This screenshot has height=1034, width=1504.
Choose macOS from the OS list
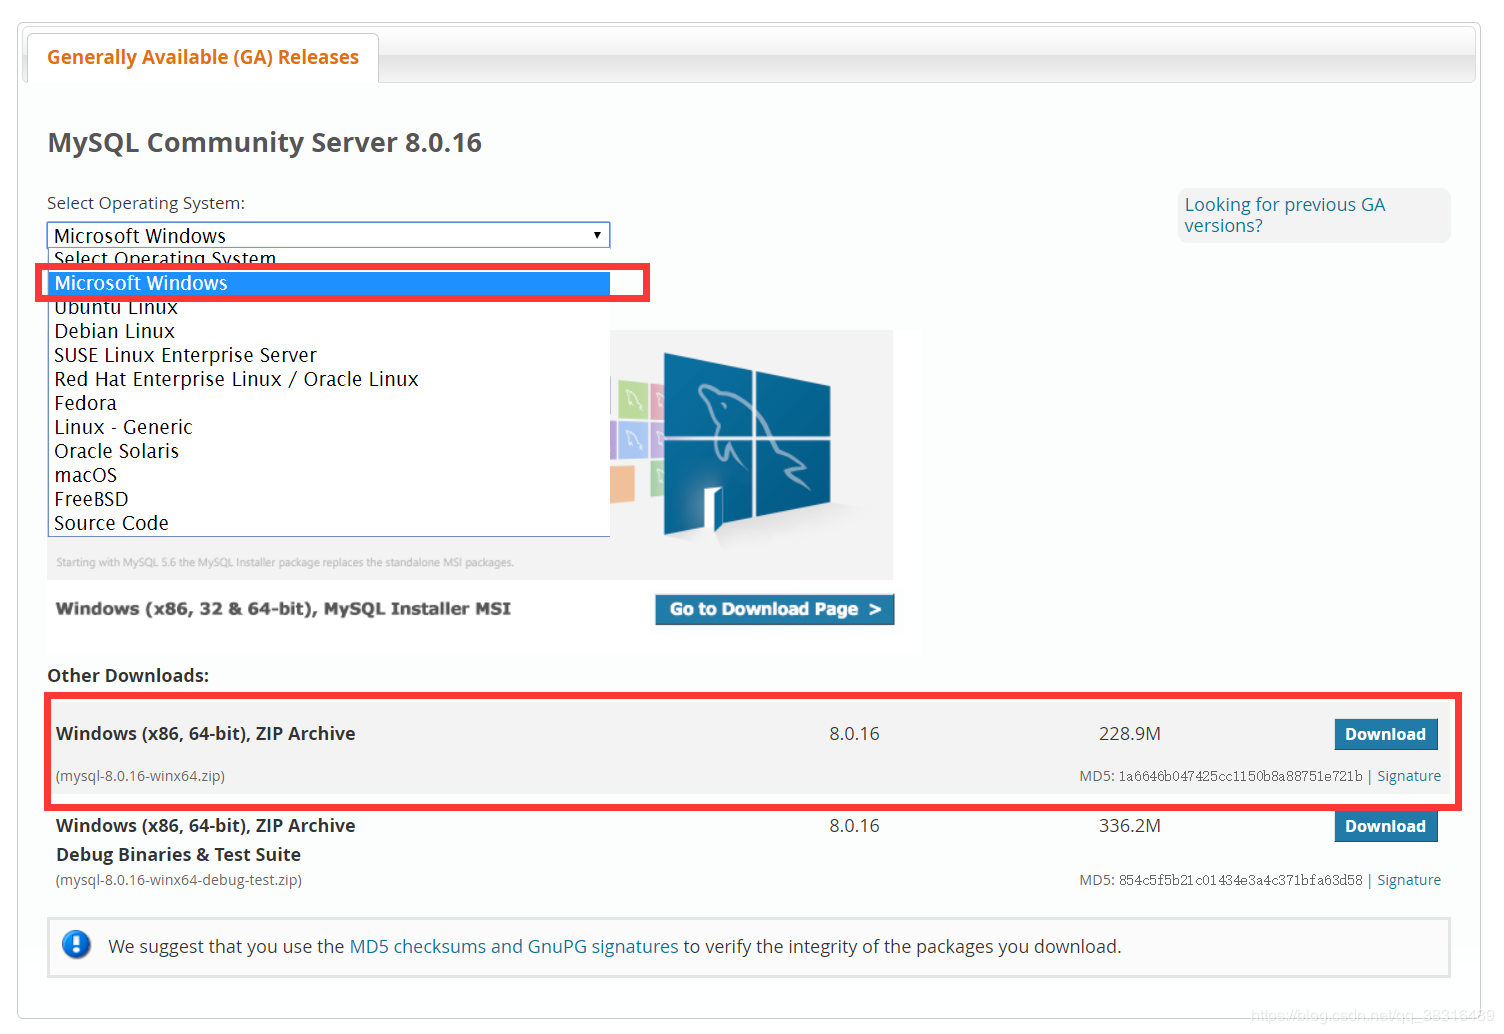[329, 475]
